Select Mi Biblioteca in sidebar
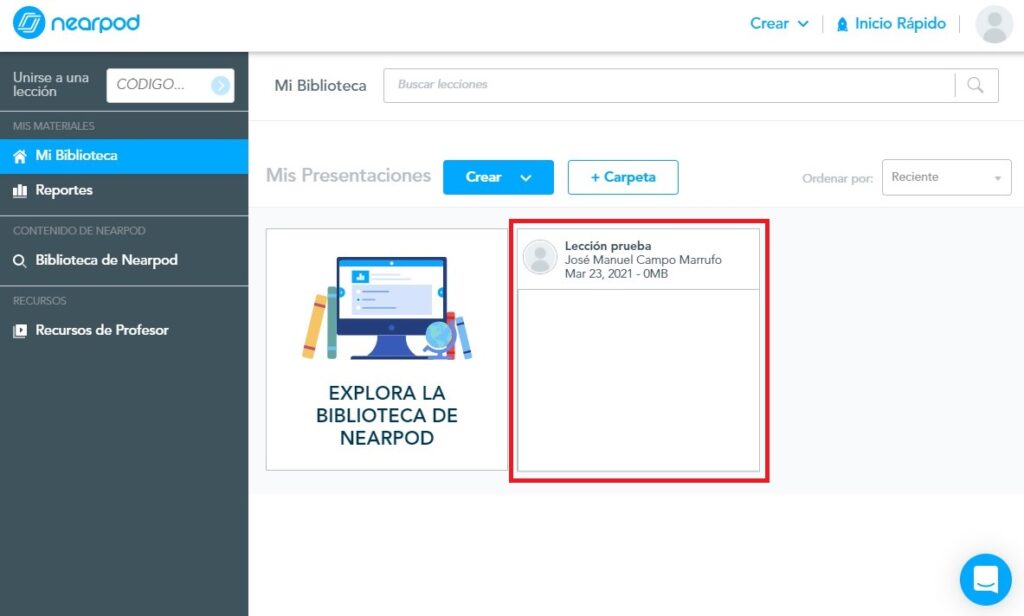The image size is (1024, 616). point(76,156)
